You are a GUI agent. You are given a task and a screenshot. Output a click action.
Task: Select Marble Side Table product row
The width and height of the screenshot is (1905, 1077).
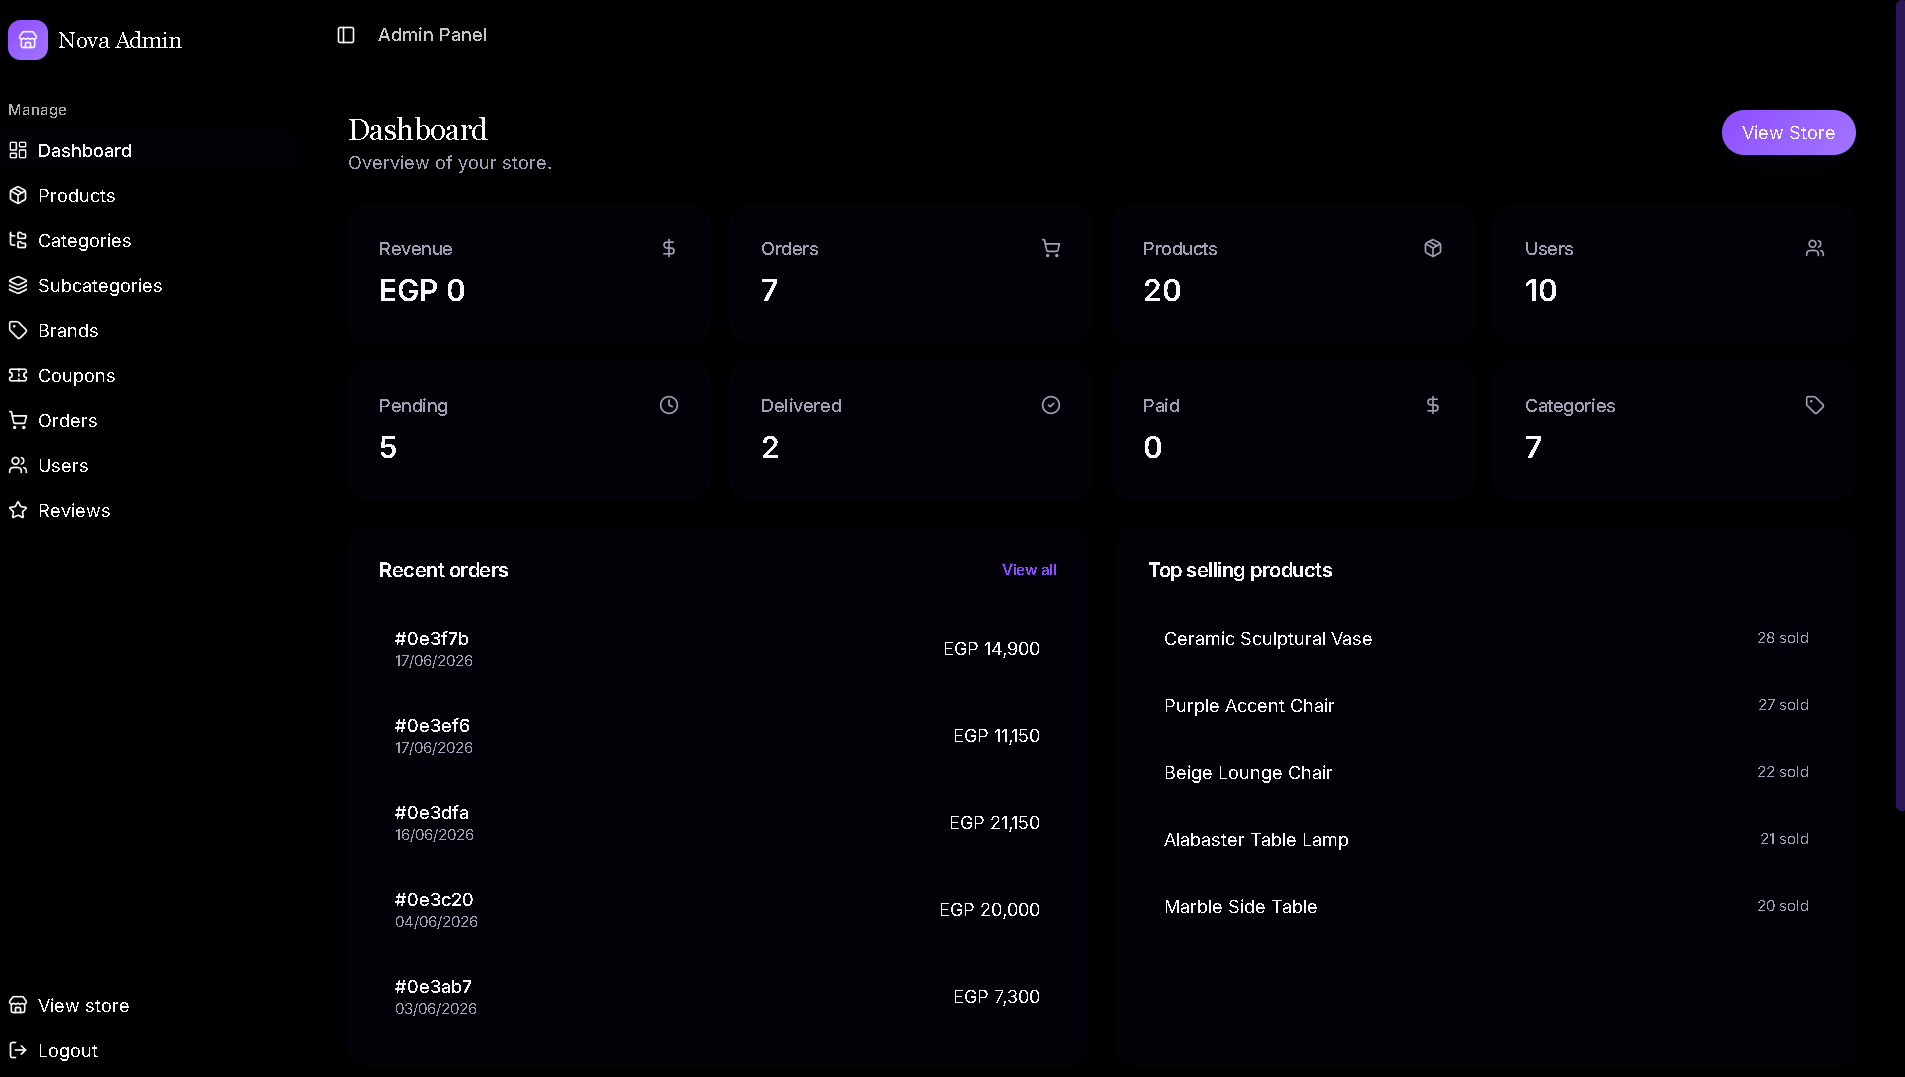tap(1486, 906)
